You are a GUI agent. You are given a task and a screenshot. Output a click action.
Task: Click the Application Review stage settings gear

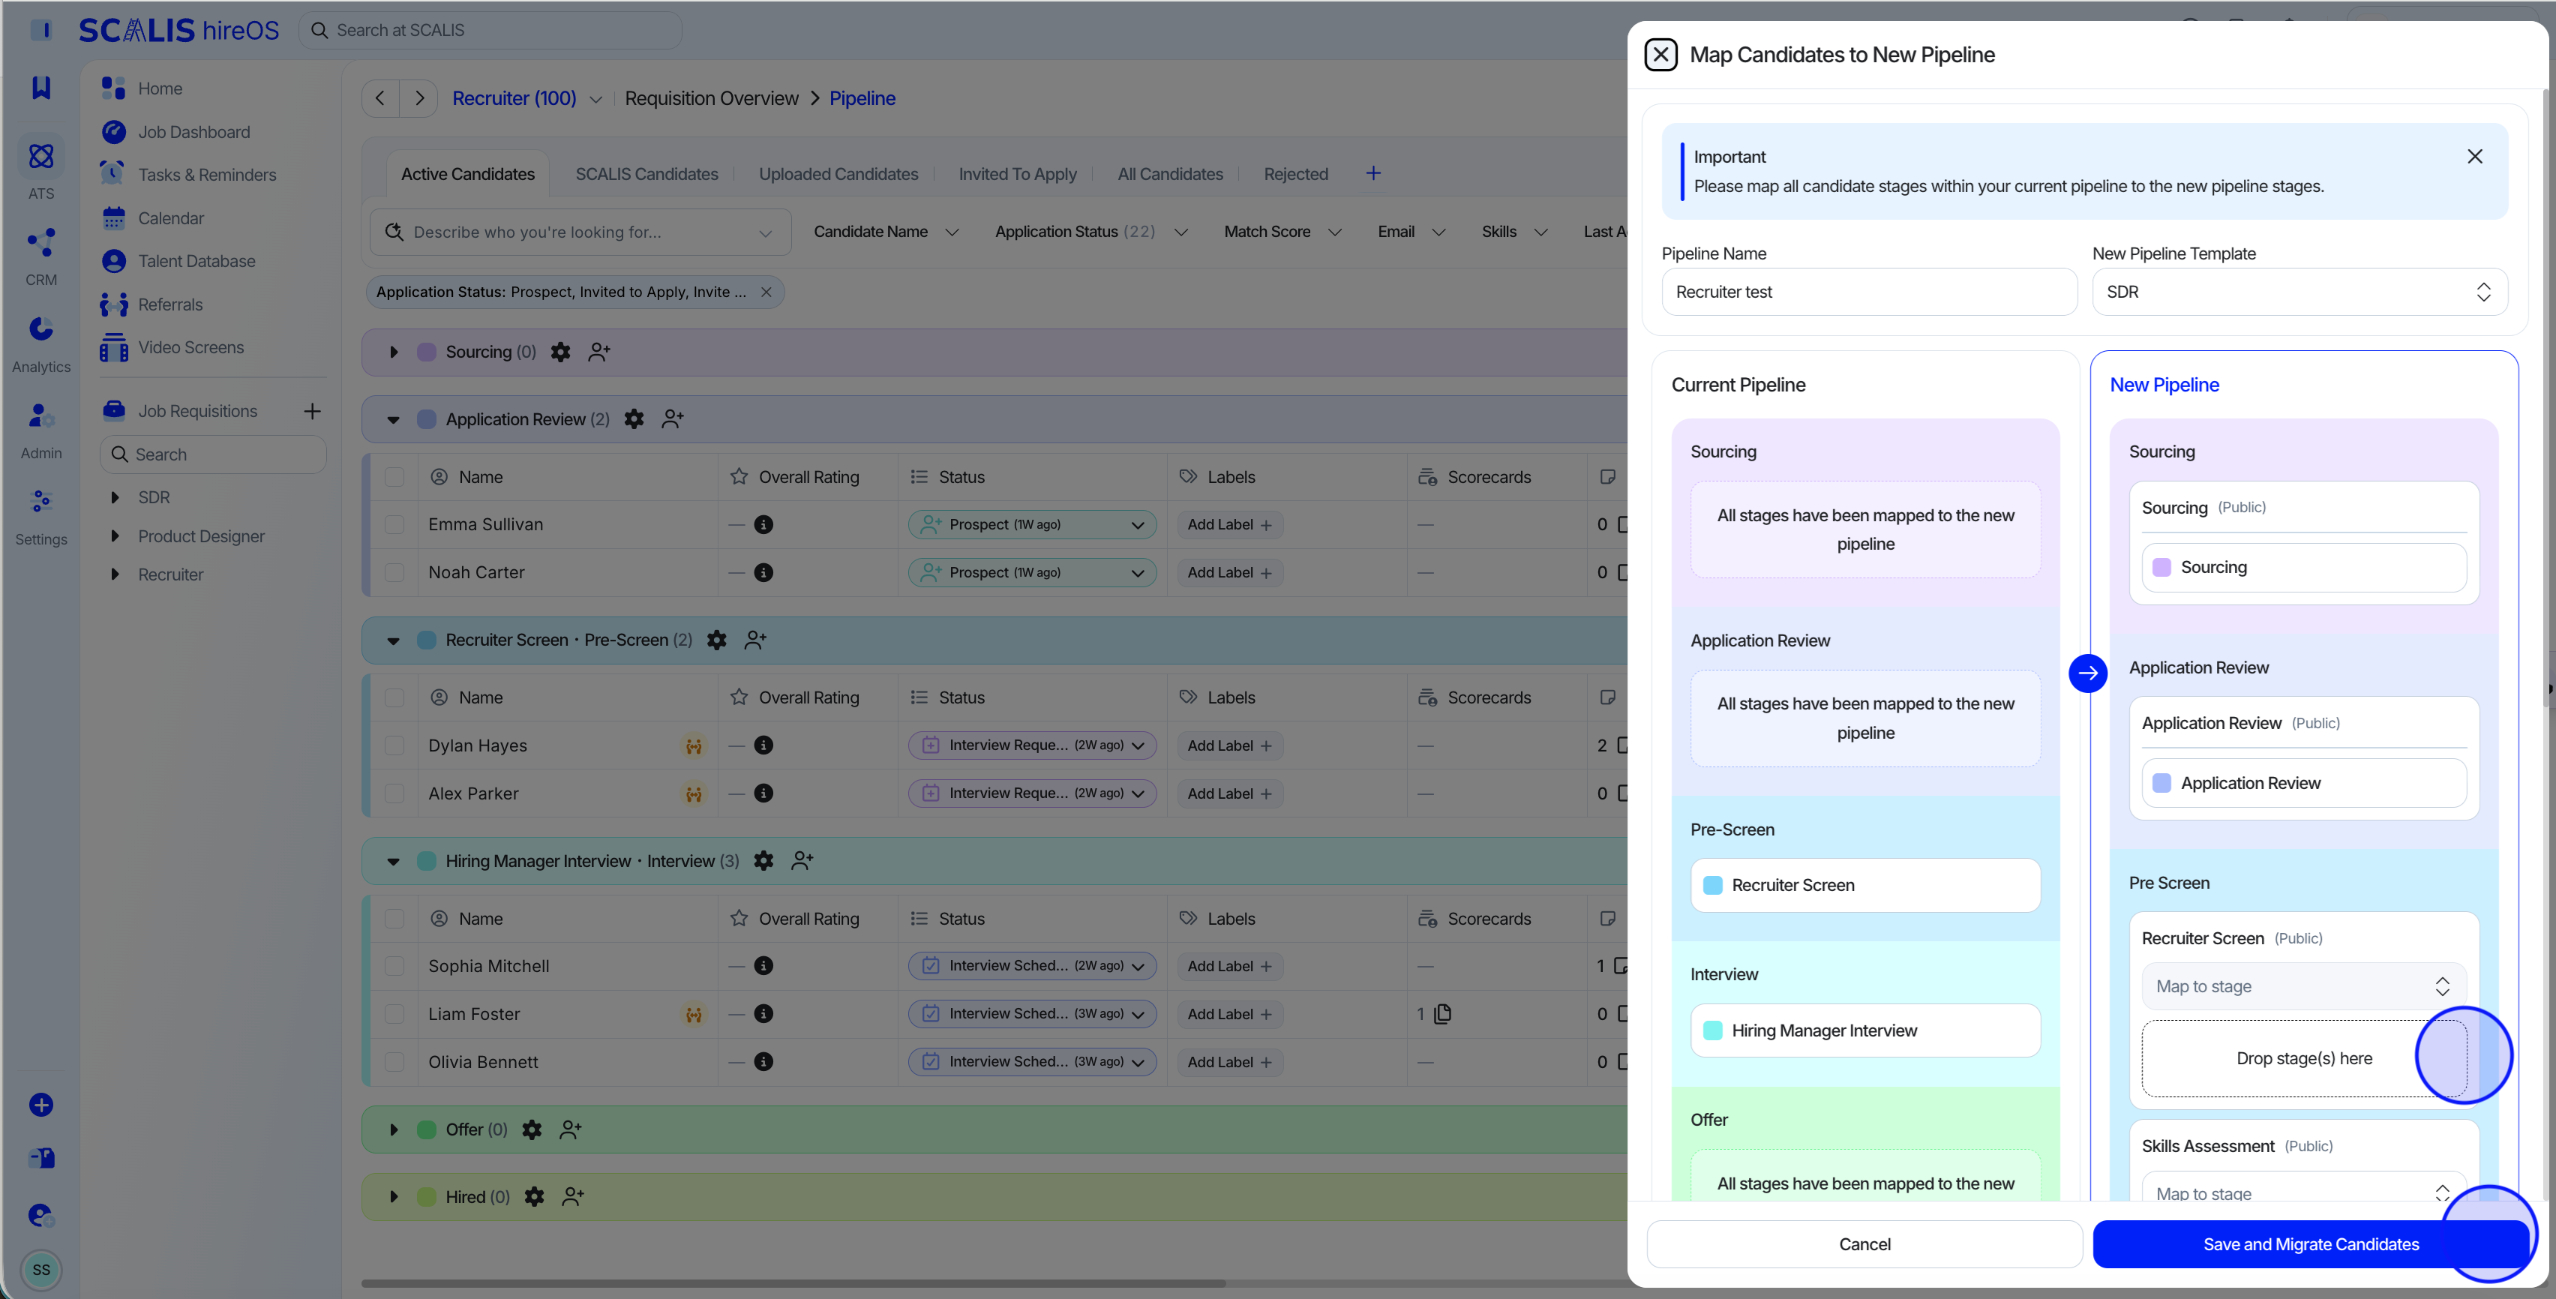tap(634, 419)
